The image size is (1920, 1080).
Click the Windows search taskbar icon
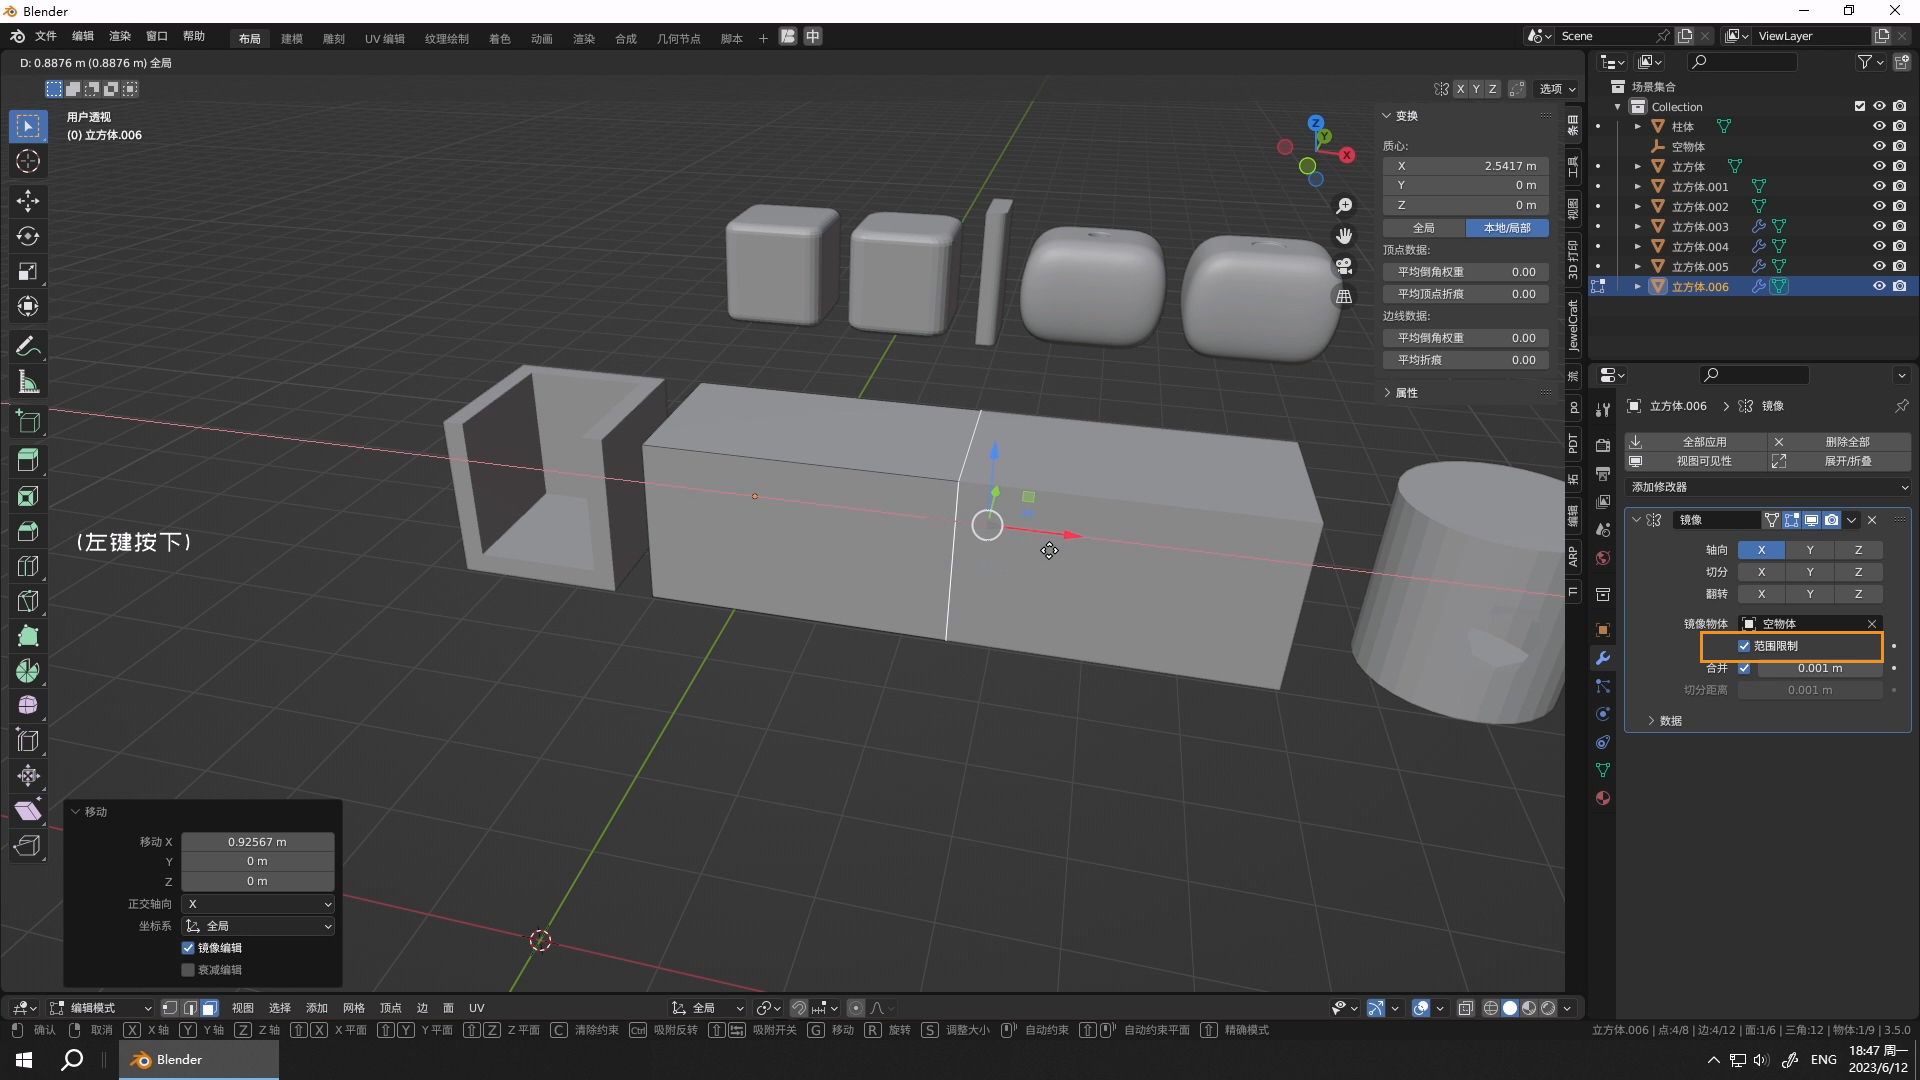(72, 1060)
